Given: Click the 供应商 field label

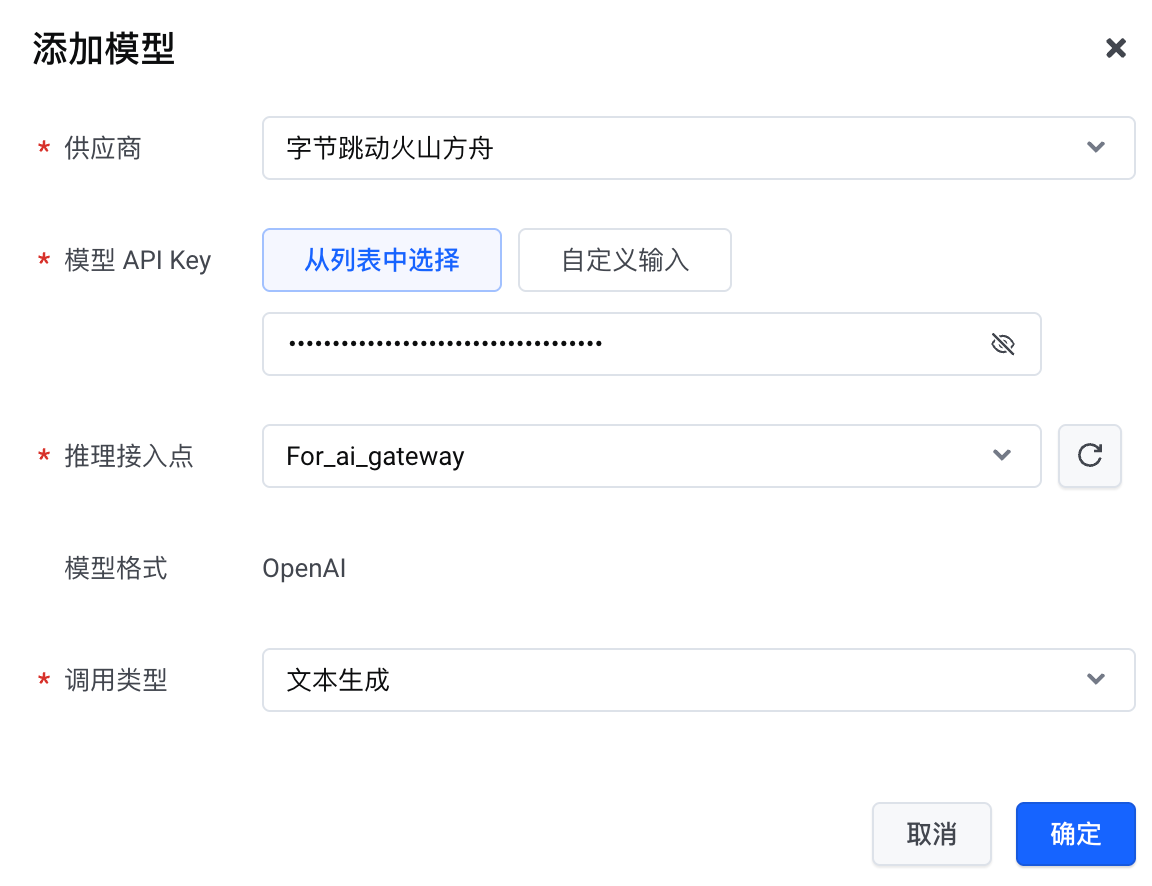Looking at the screenshot, I should (x=102, y=149).
